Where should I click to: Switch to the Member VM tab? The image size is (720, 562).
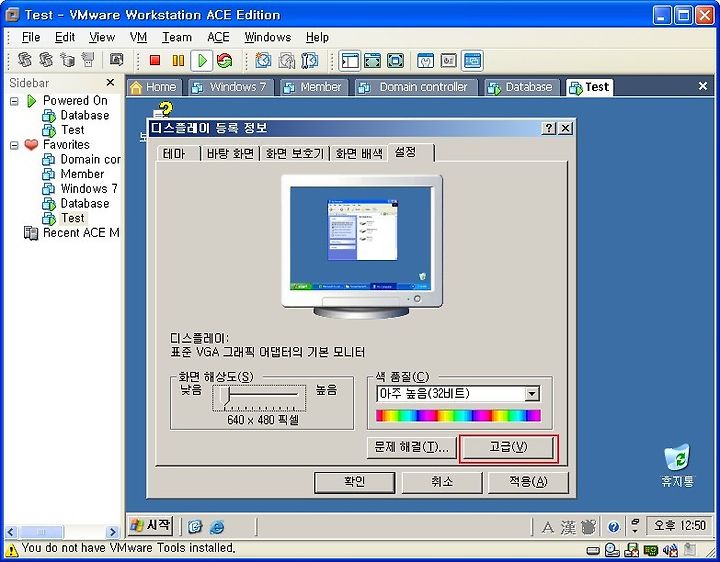coord(314,87)
